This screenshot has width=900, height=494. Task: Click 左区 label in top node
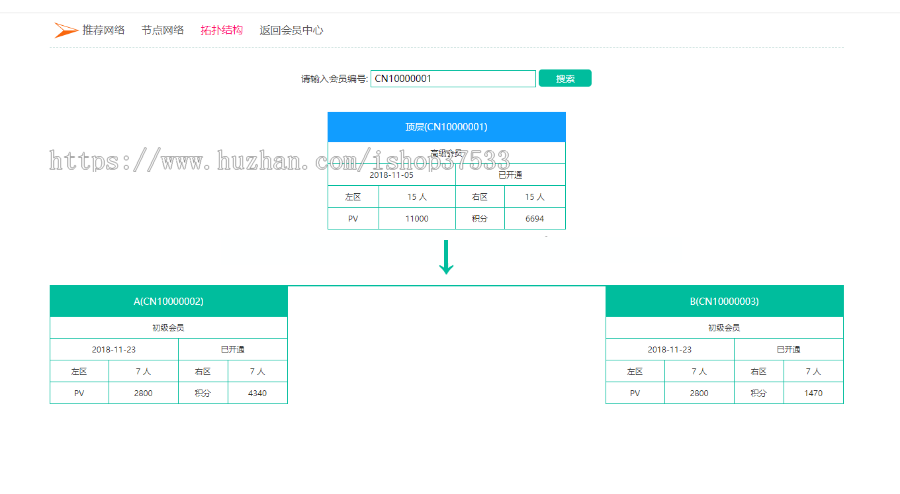point(353,197)
